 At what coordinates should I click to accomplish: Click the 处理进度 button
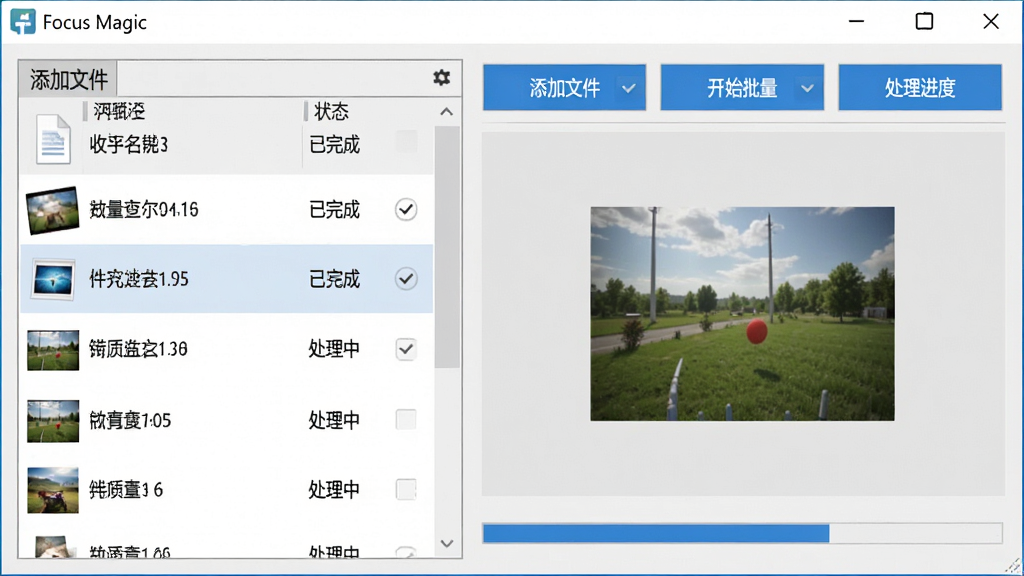pyautogui.click(x=920, y=88)
